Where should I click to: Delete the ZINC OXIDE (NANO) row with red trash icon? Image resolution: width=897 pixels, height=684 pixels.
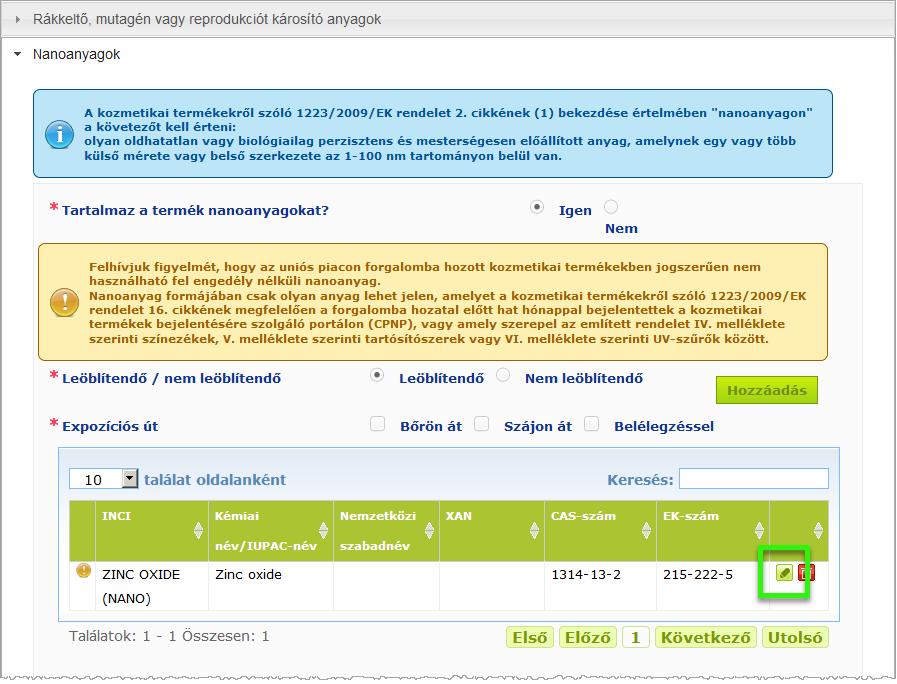click(807, 572)
